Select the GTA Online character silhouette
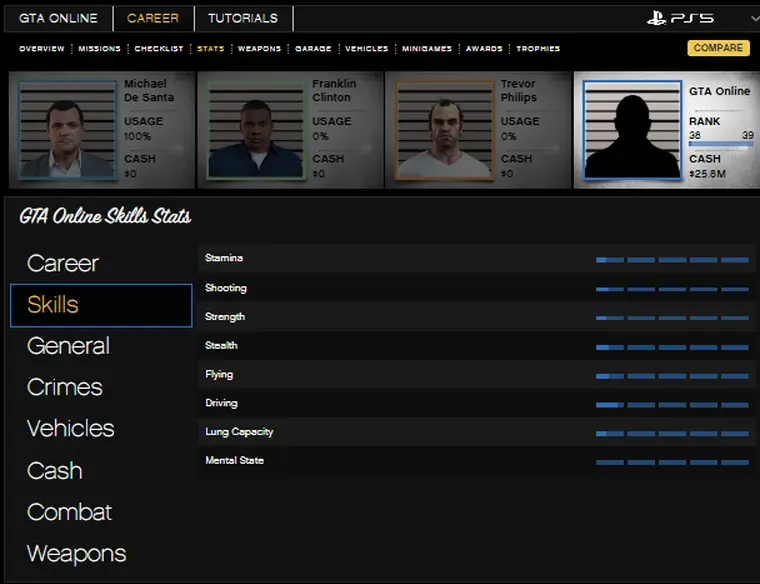 click(632, 131)
